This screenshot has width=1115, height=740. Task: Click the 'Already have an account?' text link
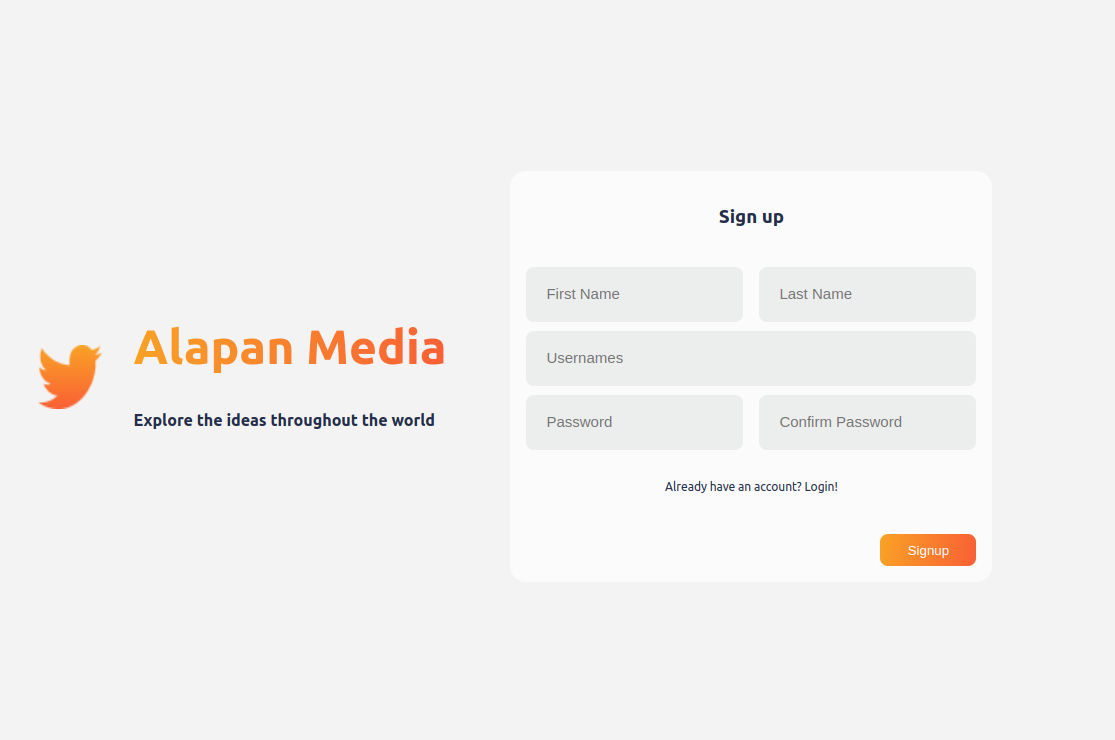coord(732,486)
